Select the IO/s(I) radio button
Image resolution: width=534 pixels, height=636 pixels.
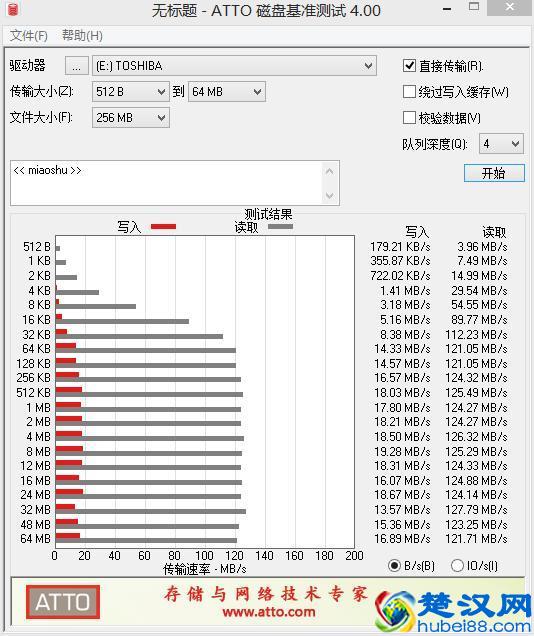(x=457, y=565)
